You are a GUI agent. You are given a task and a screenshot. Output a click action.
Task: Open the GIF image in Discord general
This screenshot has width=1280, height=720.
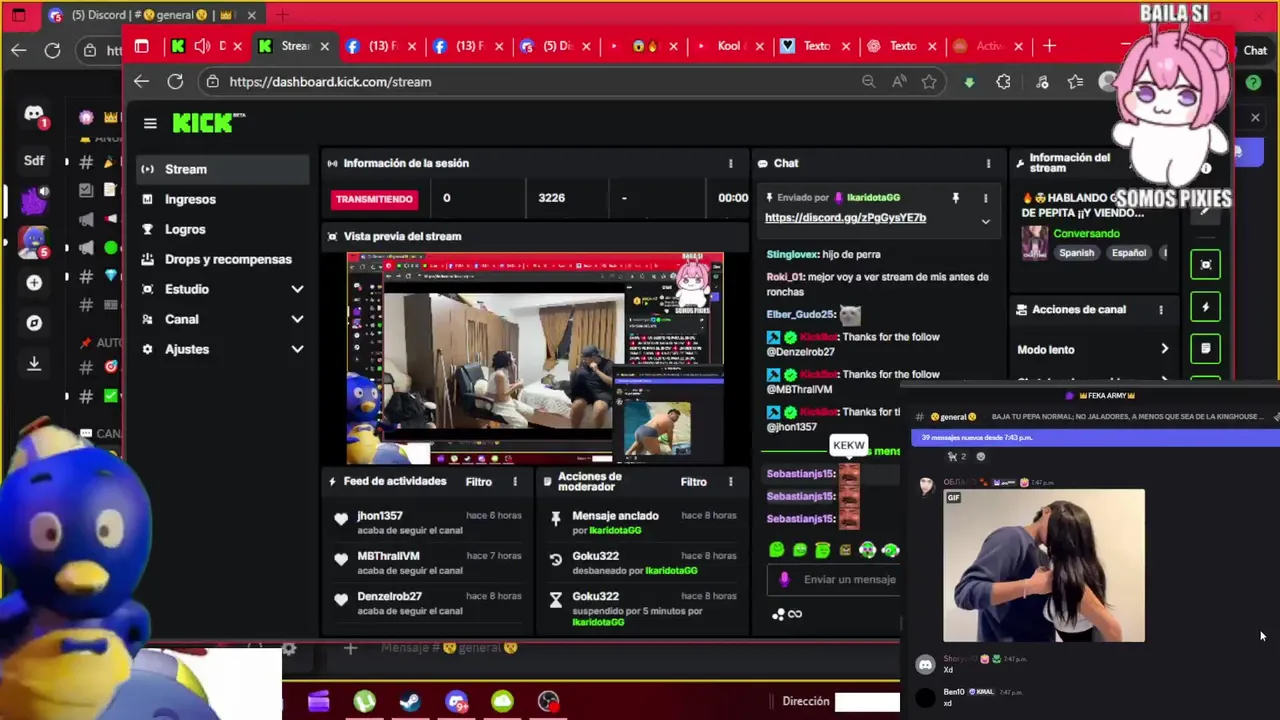[x=1044, y=565]
